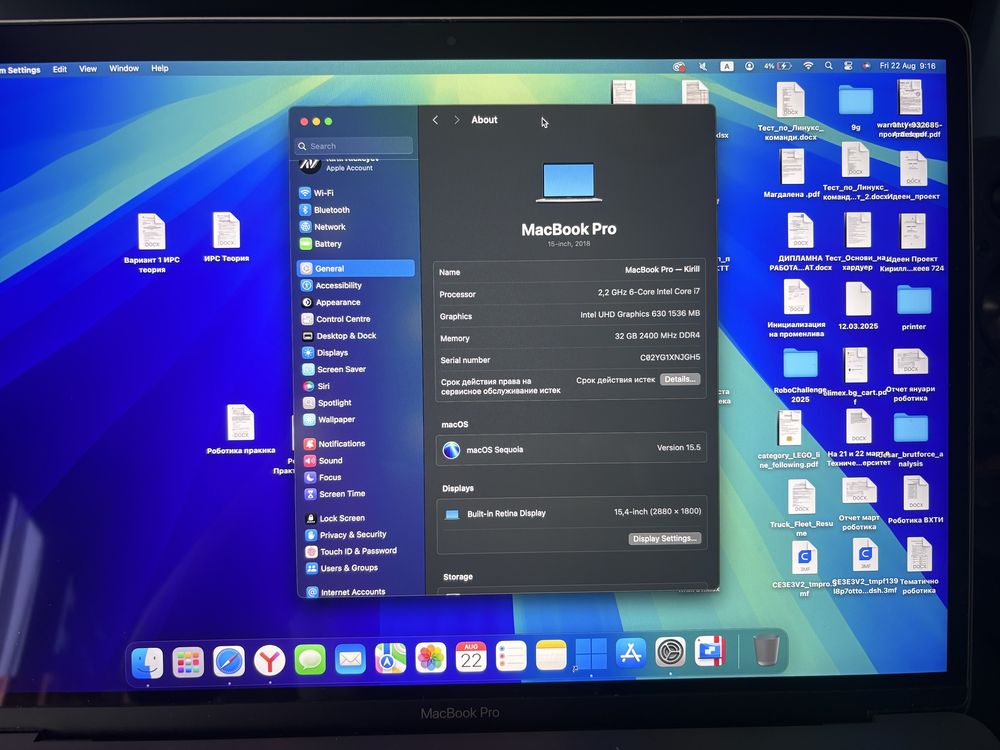Open Photos app from the Dock
The height and width of the screenshot is (750, 1000).
430,658
